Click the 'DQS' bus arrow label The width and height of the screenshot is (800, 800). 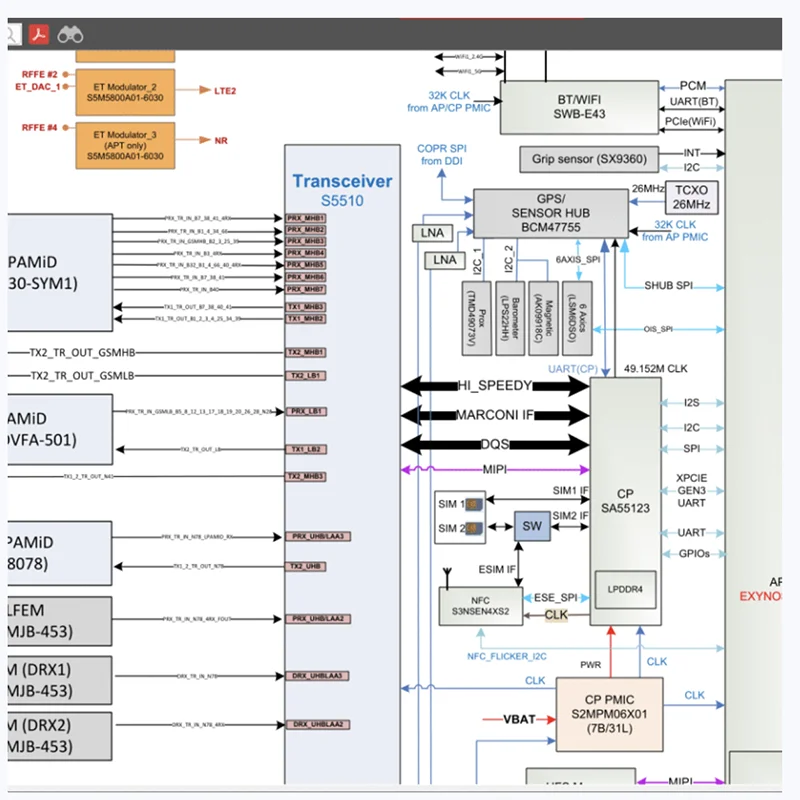(495, 444)
